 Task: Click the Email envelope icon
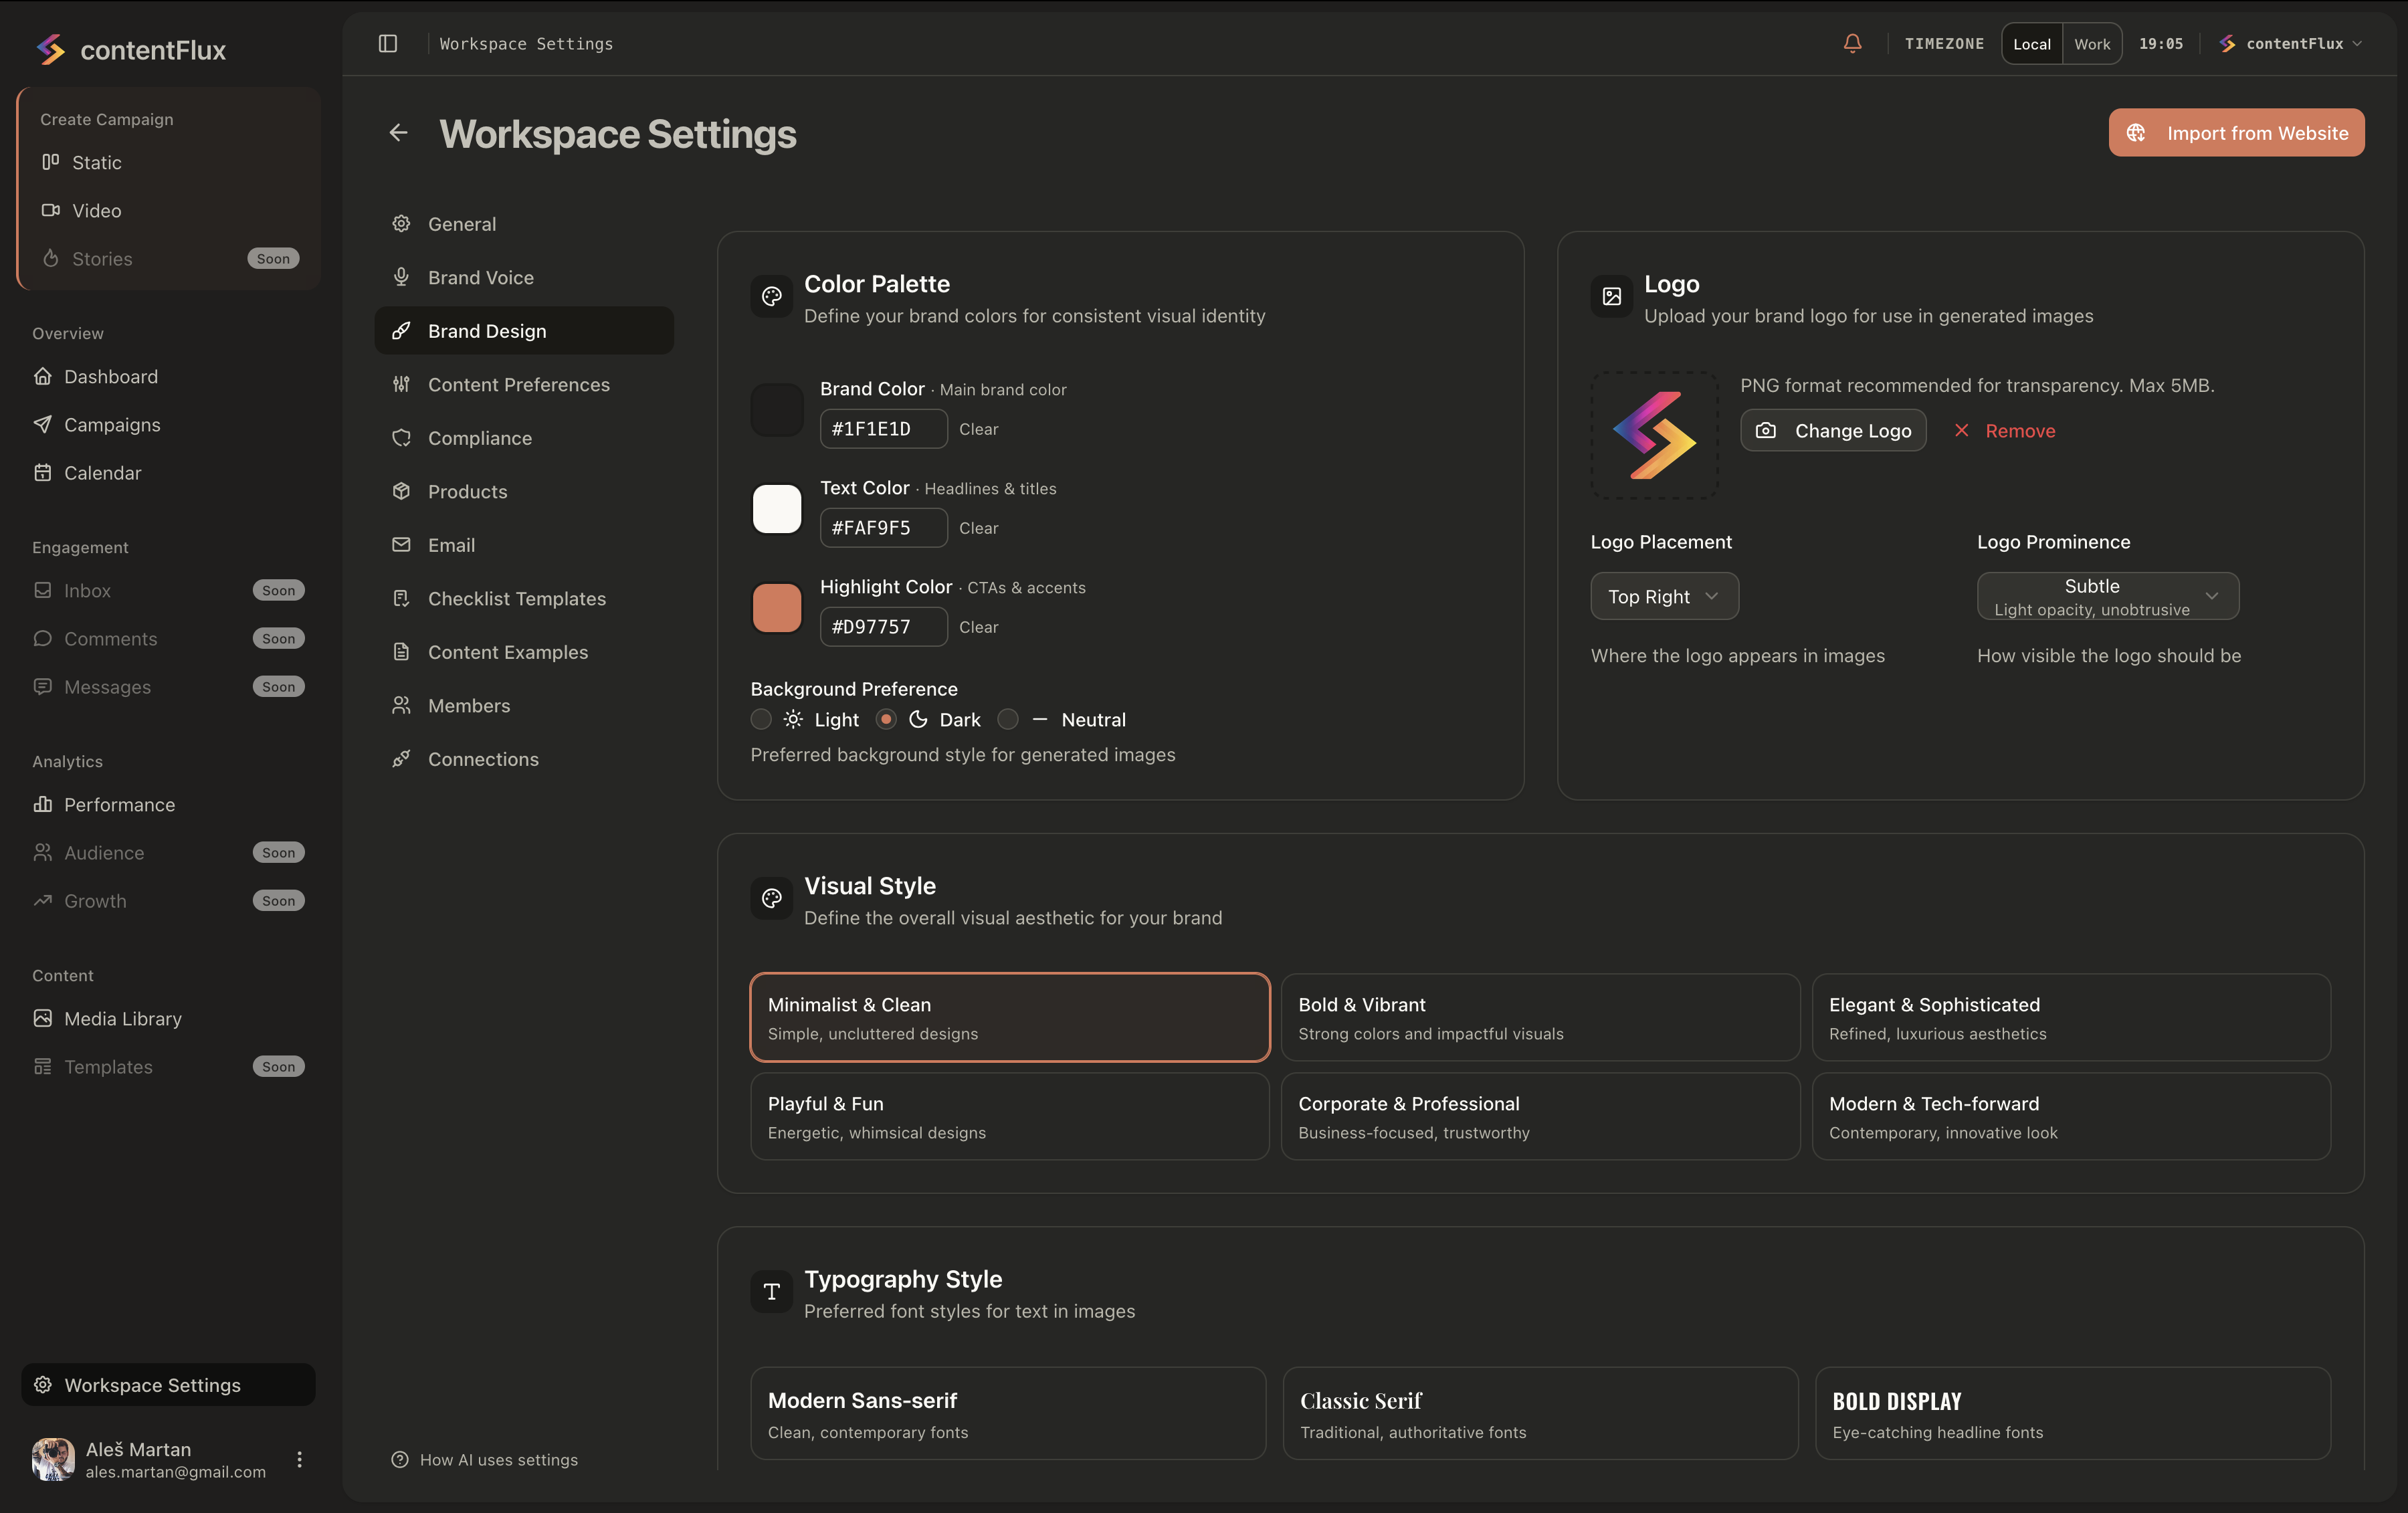click(401, 545)
